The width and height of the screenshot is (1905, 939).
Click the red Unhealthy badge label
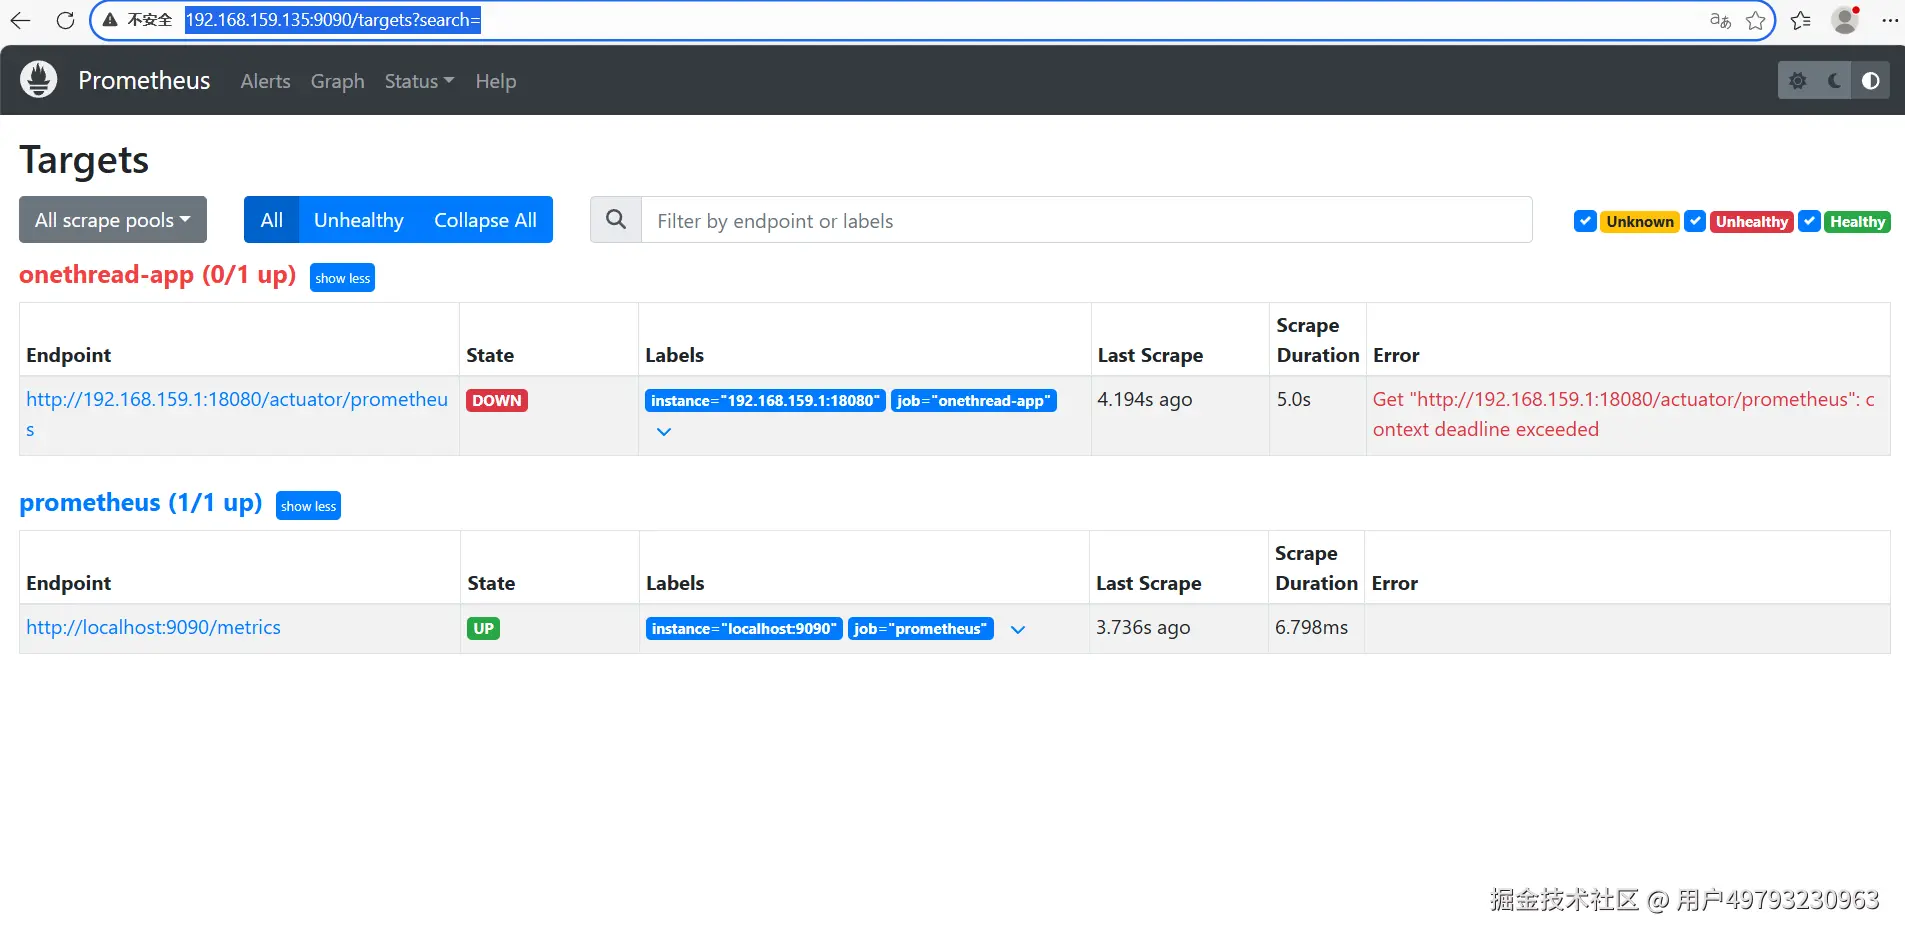coord(1752,222)
